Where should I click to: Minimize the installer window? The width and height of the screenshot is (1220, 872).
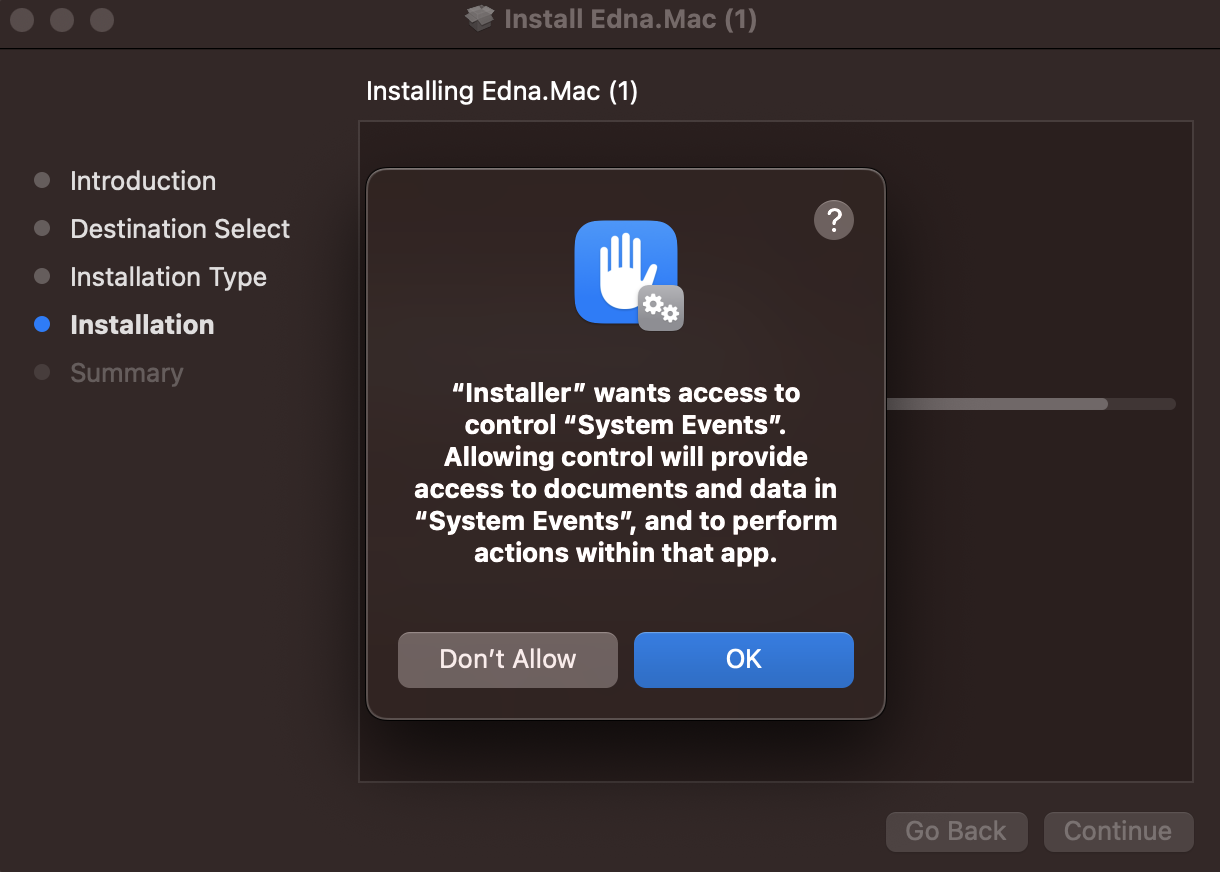point(62,19)
